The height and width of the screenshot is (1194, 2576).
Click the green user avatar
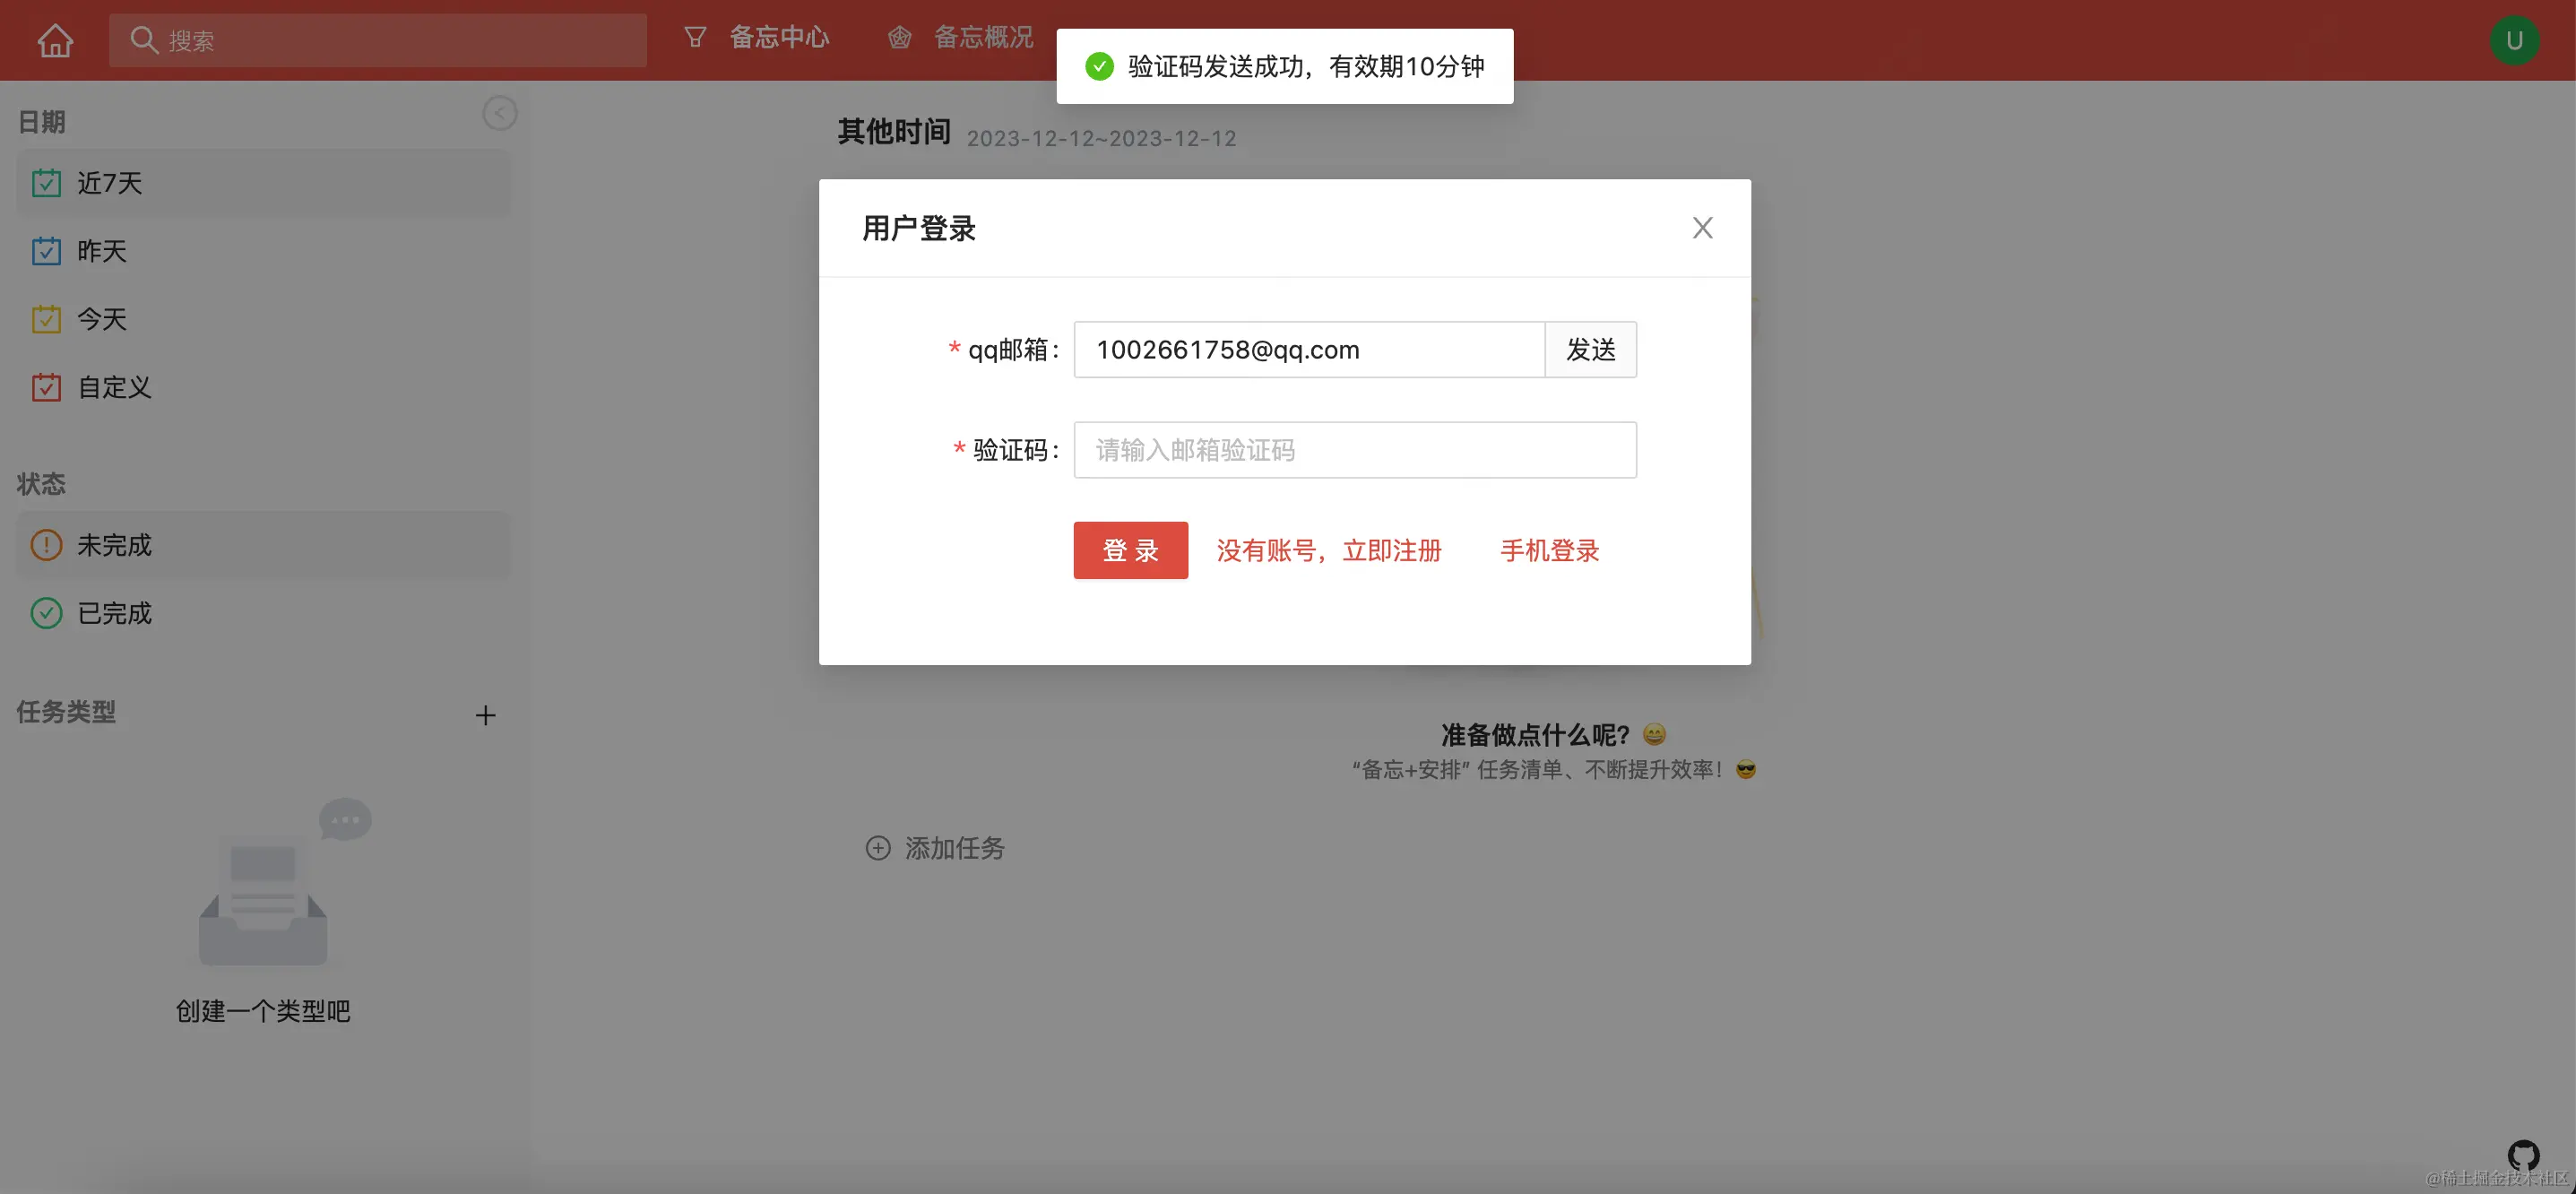click(x=2513, y=41)
